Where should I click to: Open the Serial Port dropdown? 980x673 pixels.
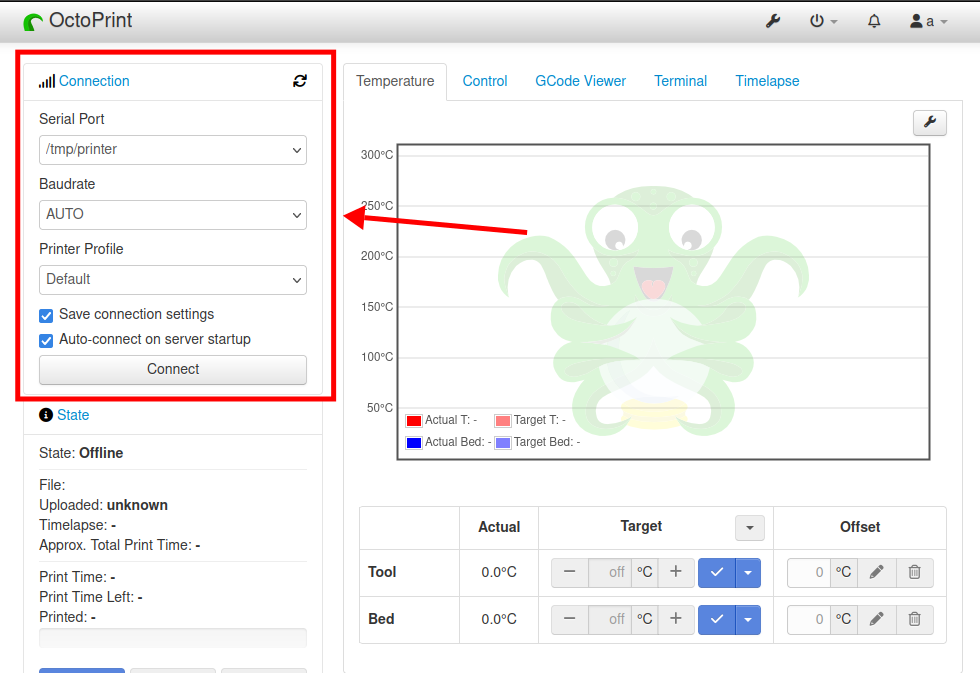(172, 150)
